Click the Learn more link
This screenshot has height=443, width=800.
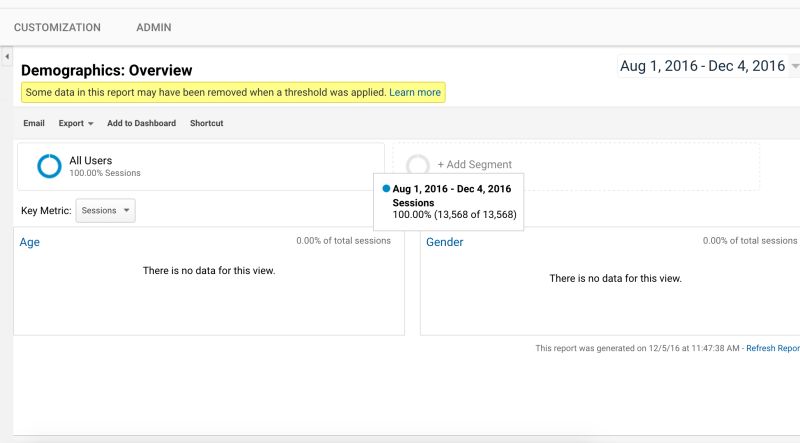coord(415,92)
